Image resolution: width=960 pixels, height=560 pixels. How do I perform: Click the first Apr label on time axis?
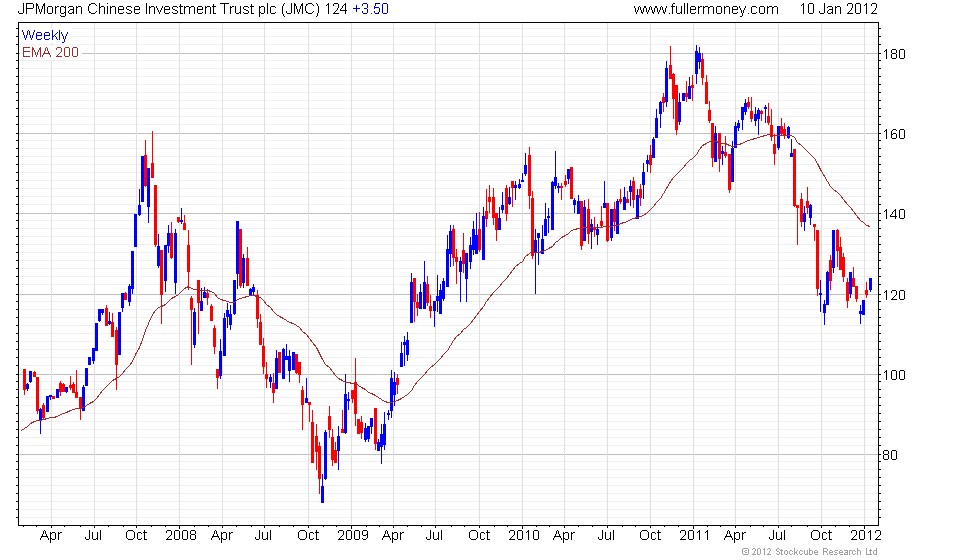tap(51, 536)
